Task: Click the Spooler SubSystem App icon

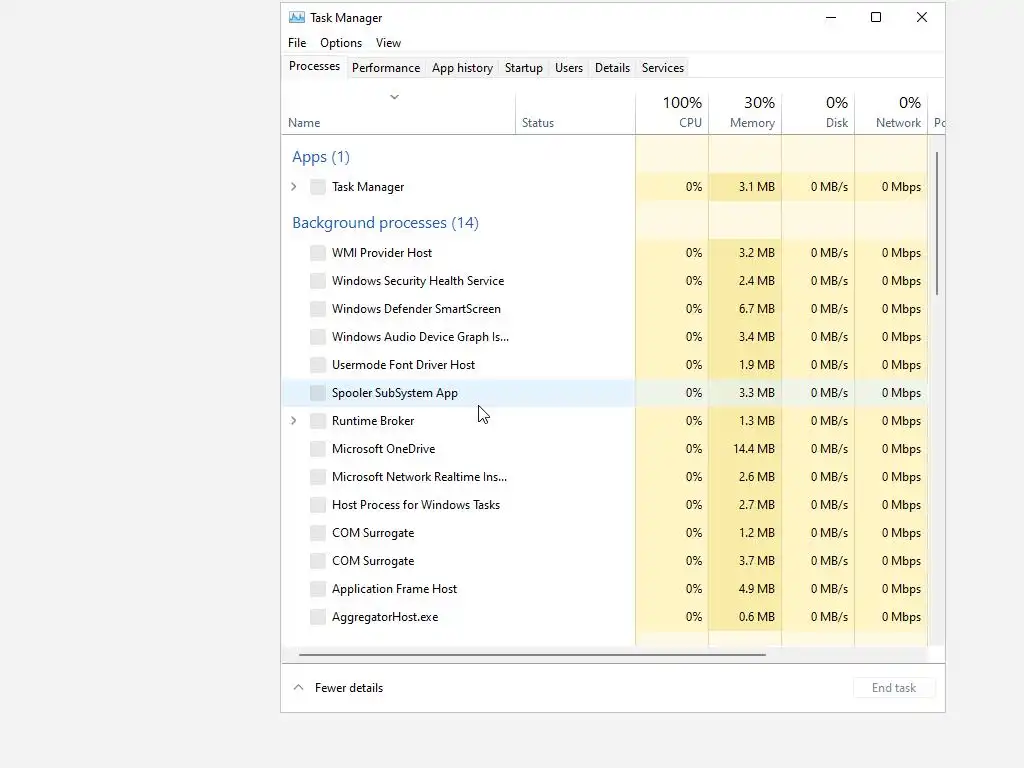Action: click(x=318, y=393)
